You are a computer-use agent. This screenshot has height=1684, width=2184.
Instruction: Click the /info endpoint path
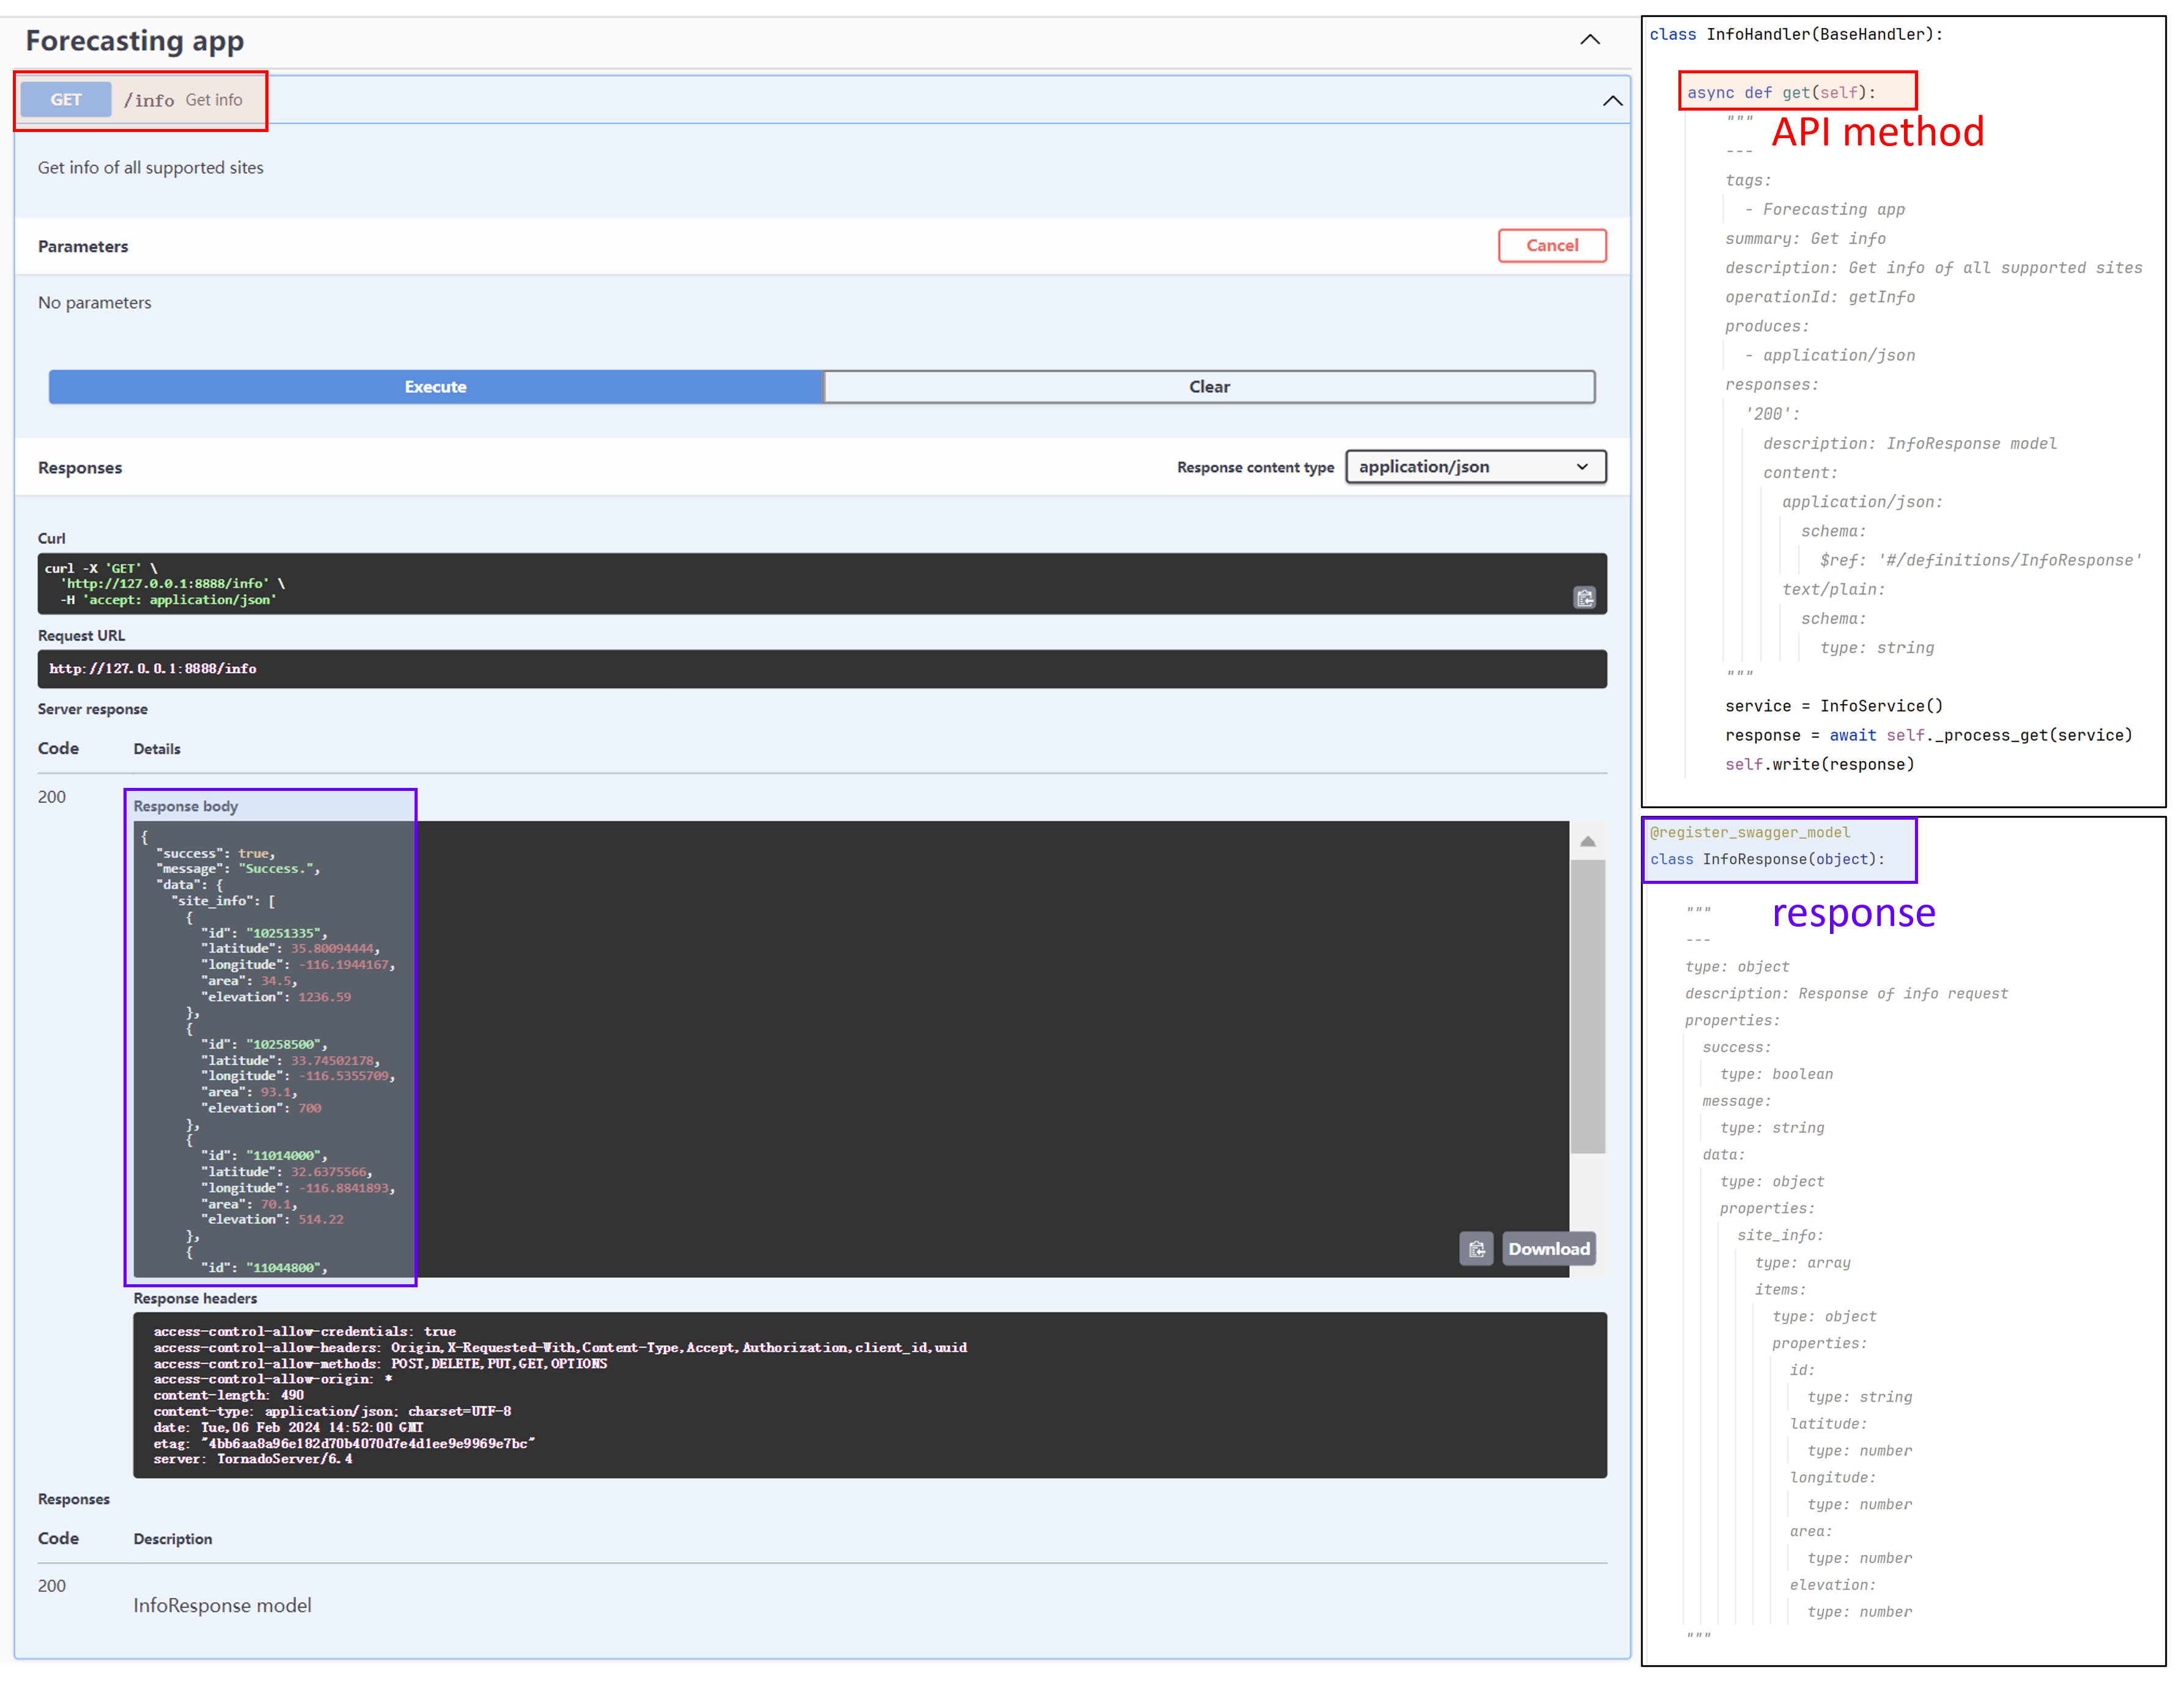click(149, 101)
